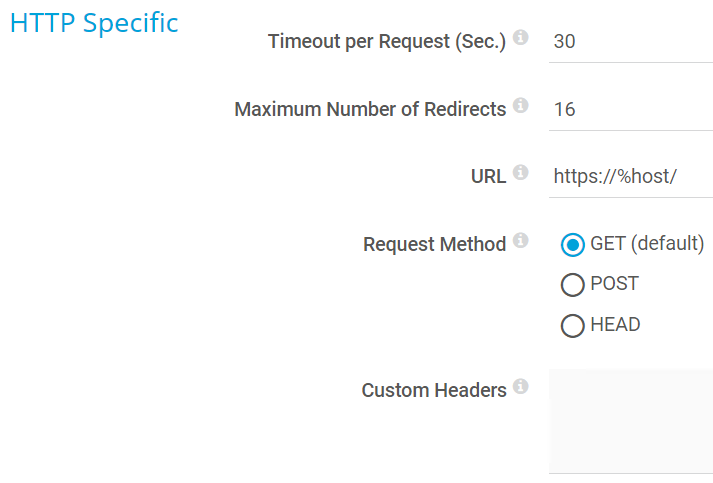
Task: Click the Custom Headers info icon
Action: pyautogui.click(x=520, y=386)
